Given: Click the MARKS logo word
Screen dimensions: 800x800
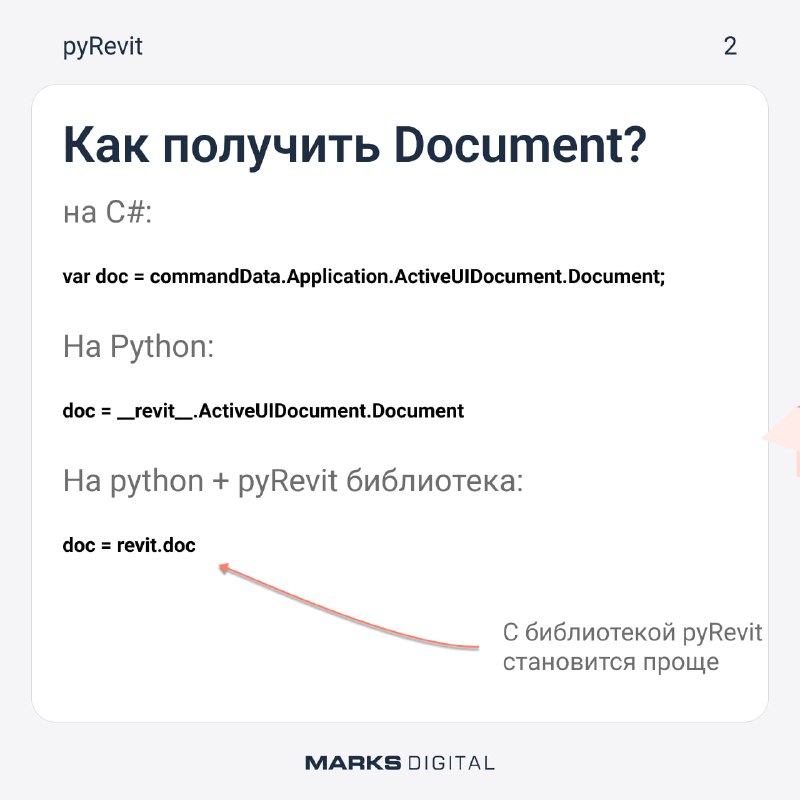Looking at the screenshot, I should (353, 763).
